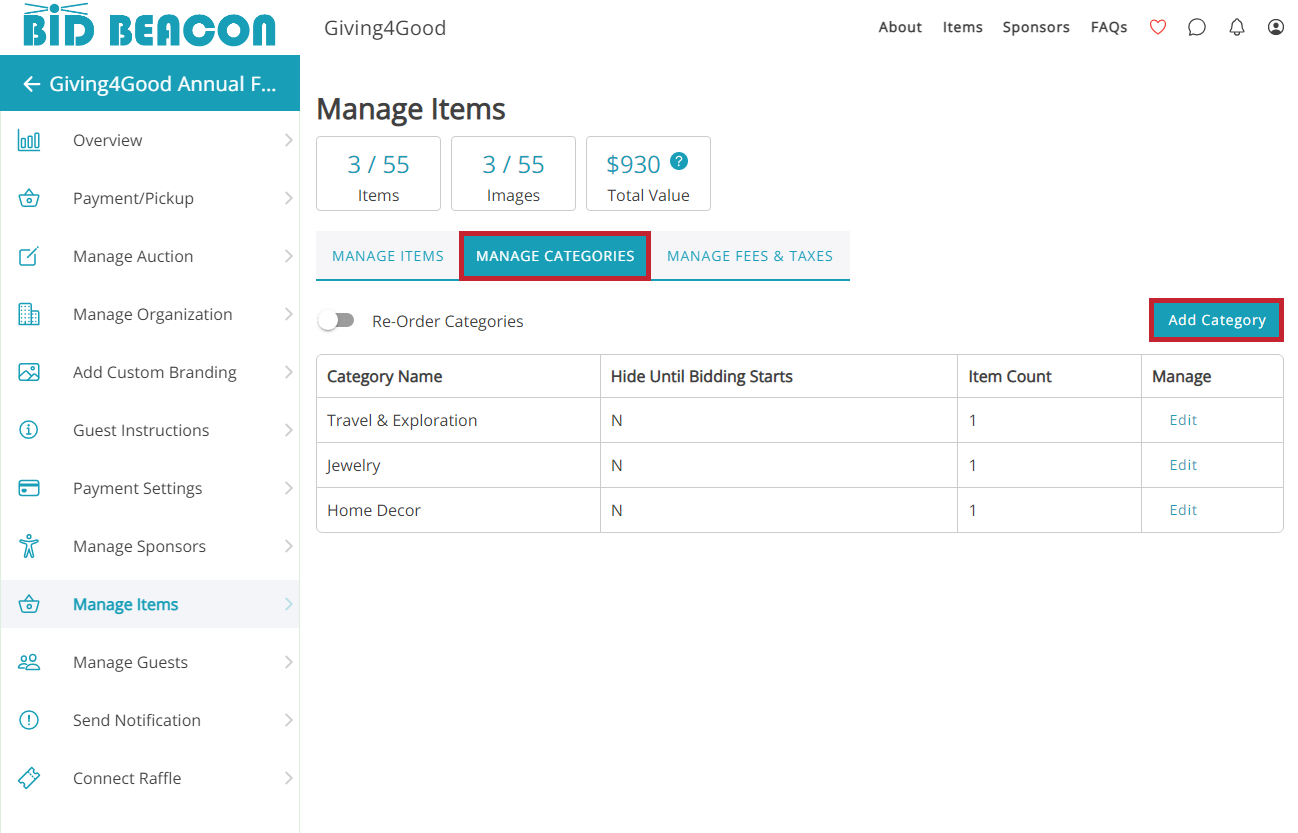This screenshot has height=833, width=1298.
Task: Click the Payment/Pickup basket icon
Action: pyautogui.click(x=29, y=198)
